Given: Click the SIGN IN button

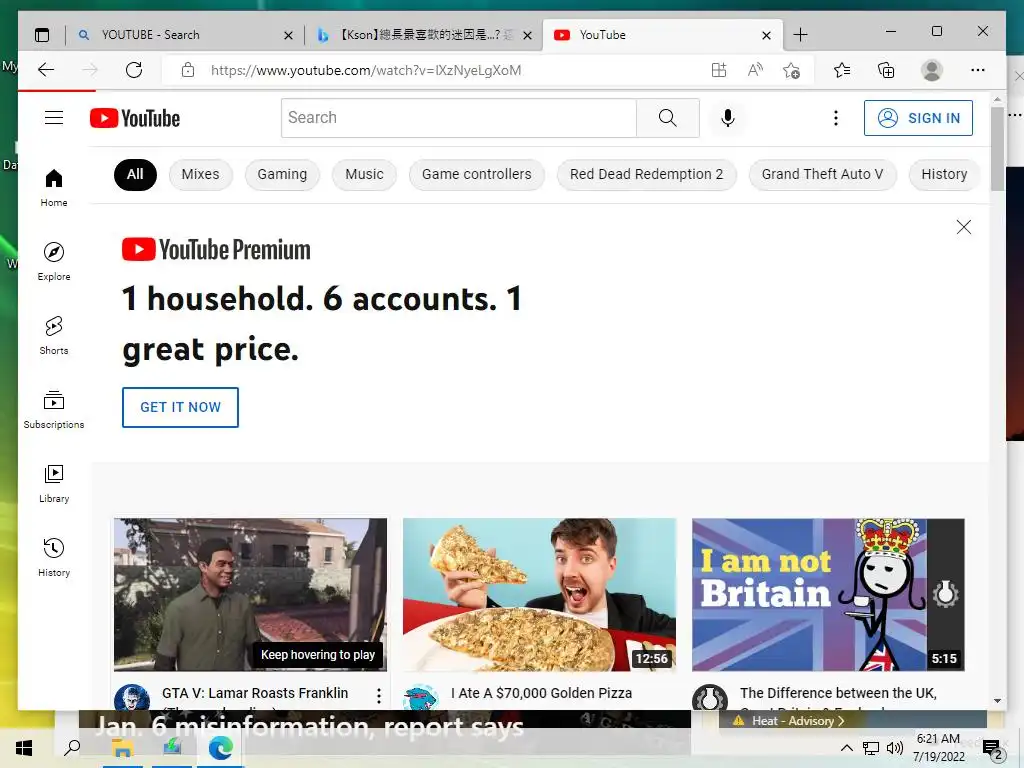Looking at the screenshot, I should [918, 118].
